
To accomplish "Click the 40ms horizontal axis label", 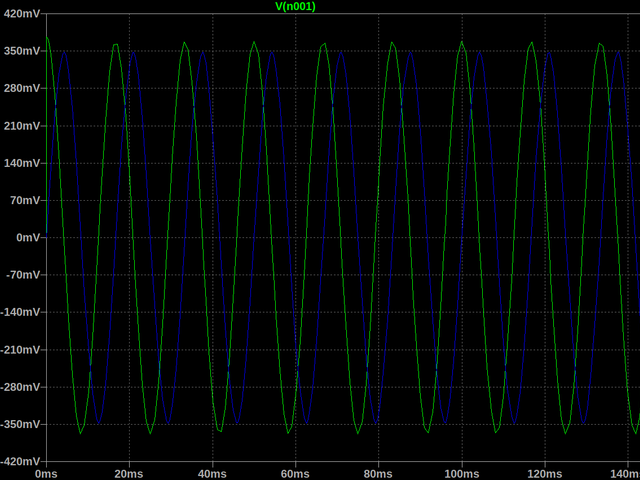I will [x=211, y=472].
